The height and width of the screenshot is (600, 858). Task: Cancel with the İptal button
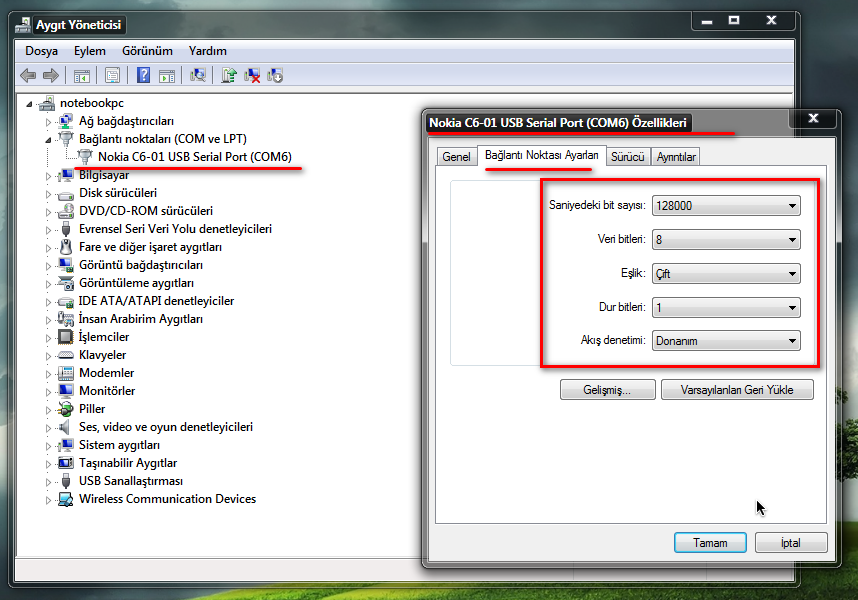point(791,543)
